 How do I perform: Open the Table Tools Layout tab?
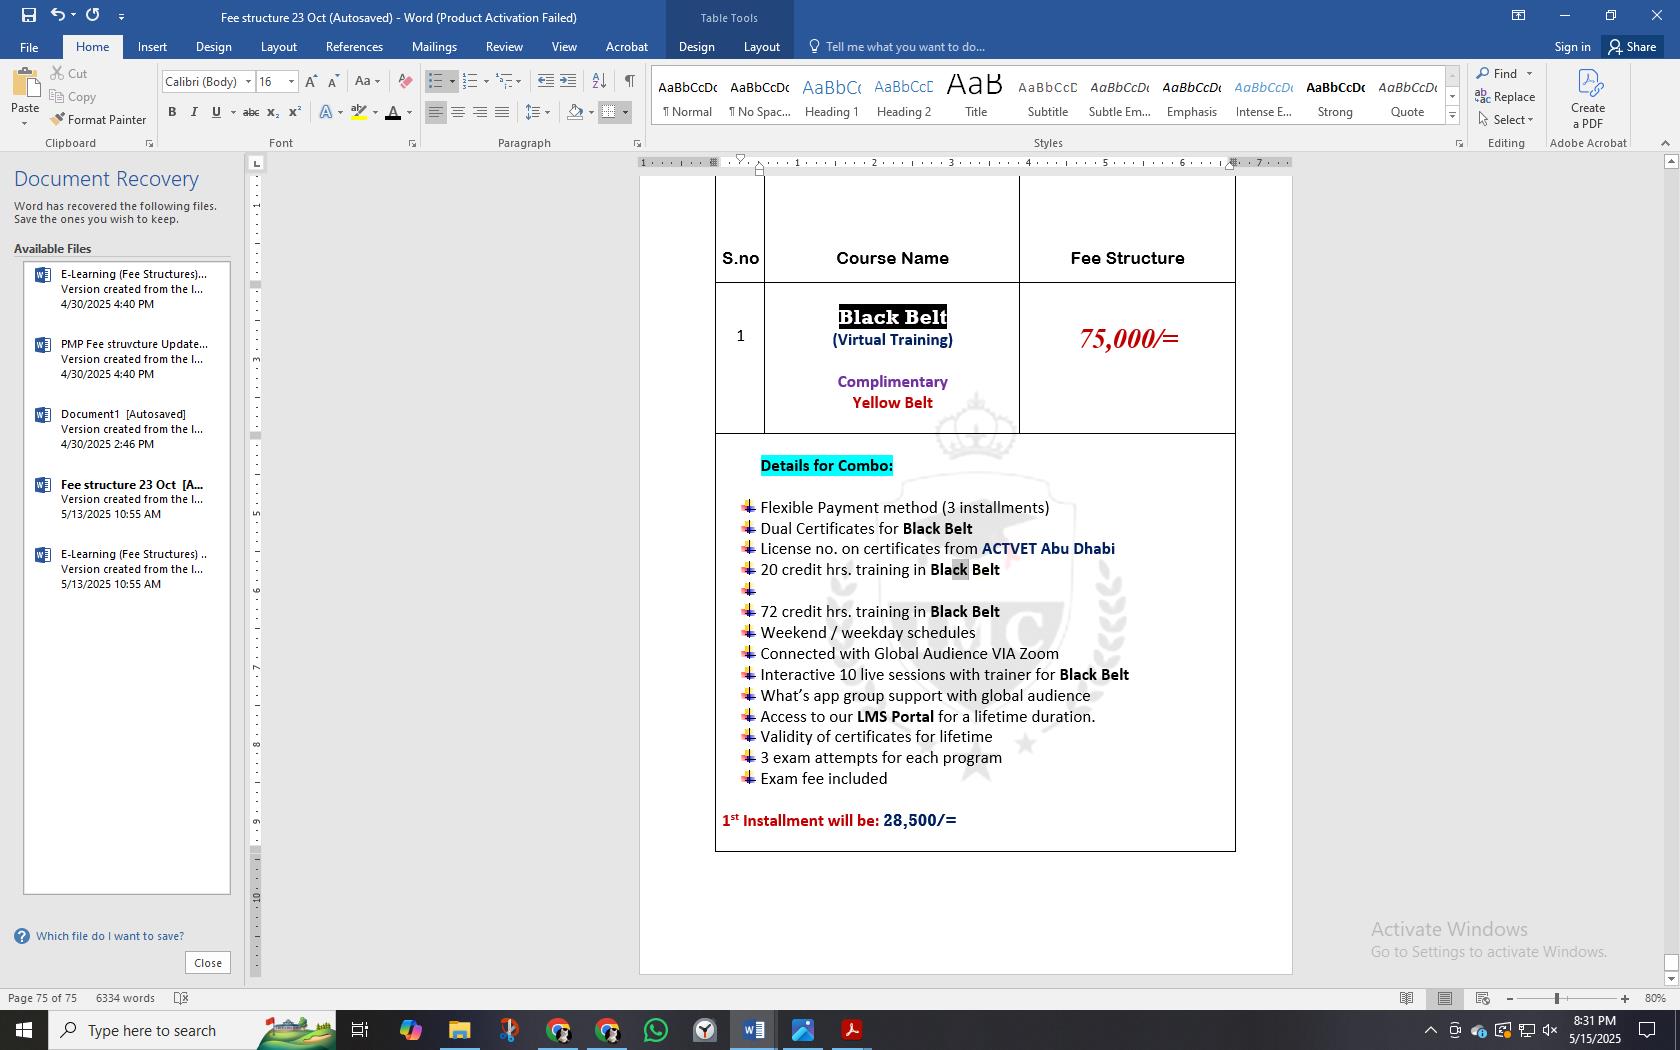[761, 47]
